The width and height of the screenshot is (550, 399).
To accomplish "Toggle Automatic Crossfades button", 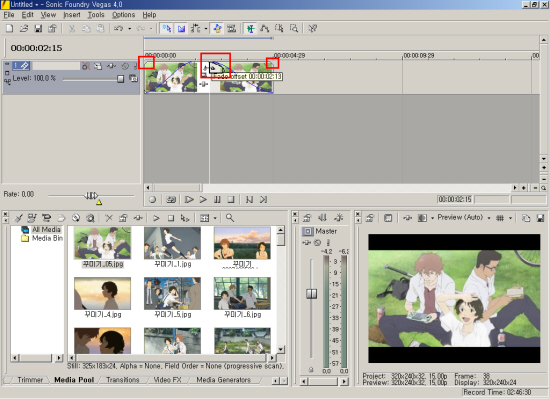I will pos(181,28).
